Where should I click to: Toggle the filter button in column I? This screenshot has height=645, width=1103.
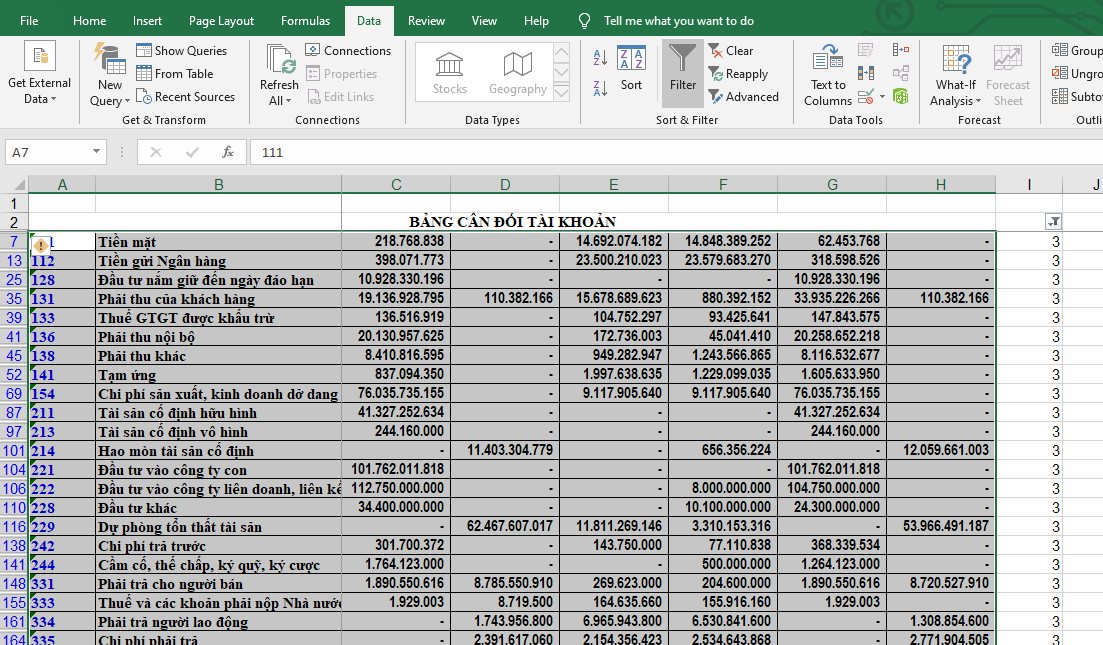pos(1053,222)
